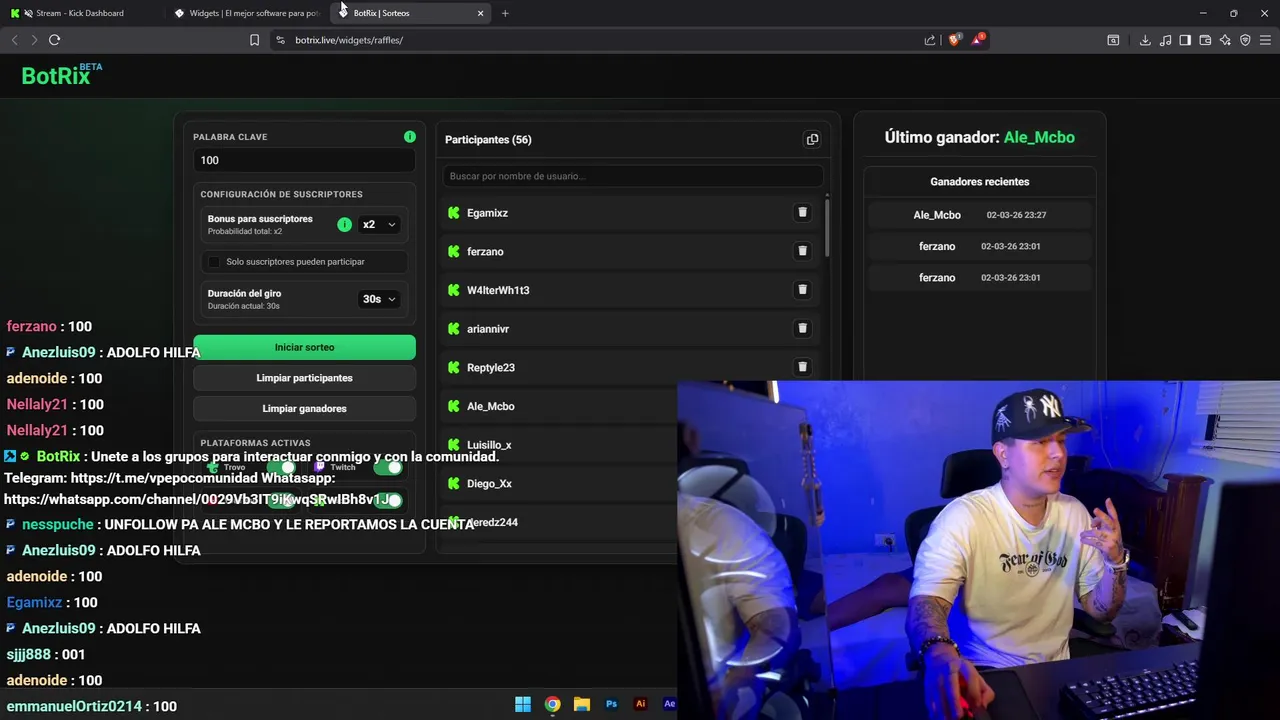Image resolution: width=1280 pixels, height=720 pixels.
Task: Open the Brave Wallet icon
Action: (1205, 40)
